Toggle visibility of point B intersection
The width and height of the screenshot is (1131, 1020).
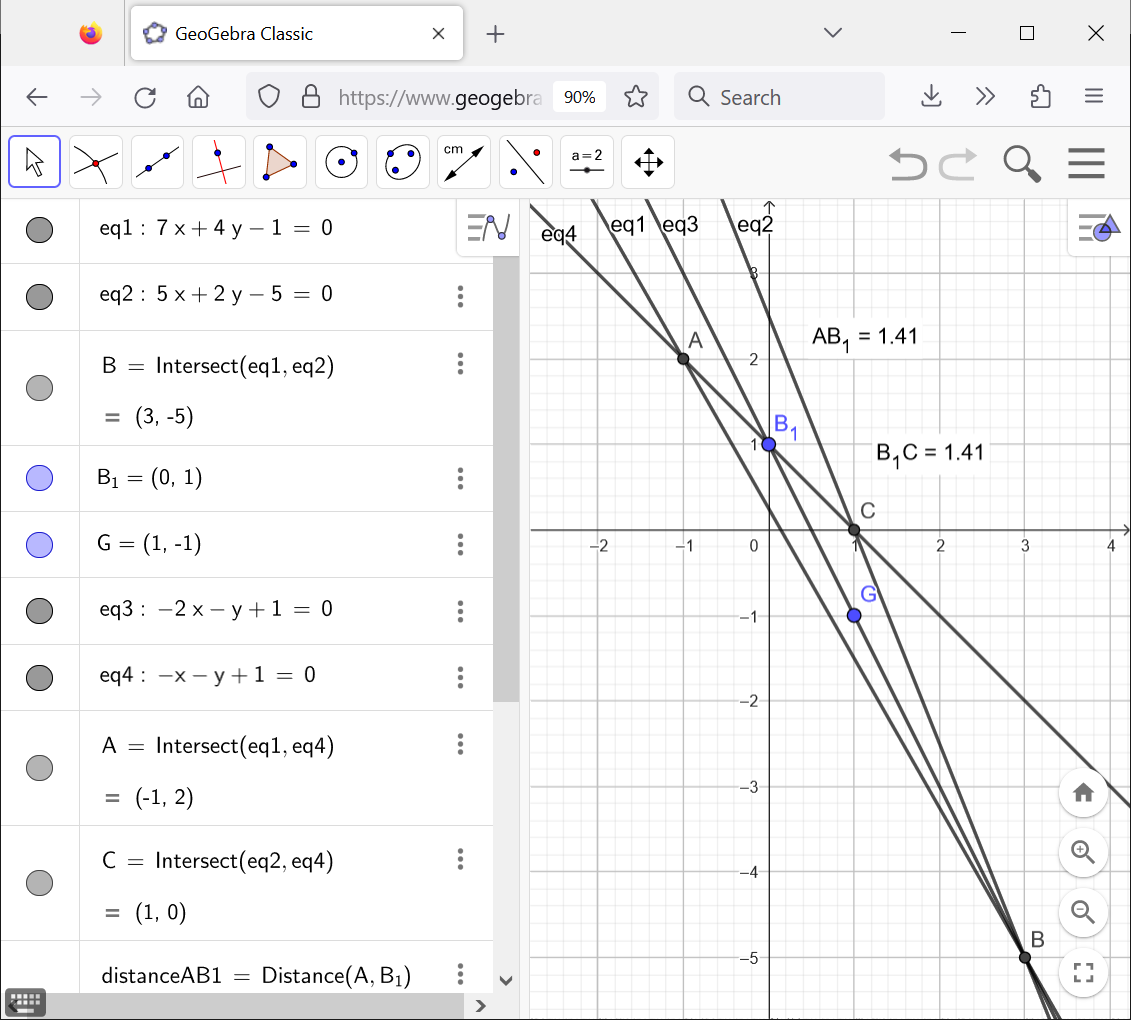pos(40,387)
